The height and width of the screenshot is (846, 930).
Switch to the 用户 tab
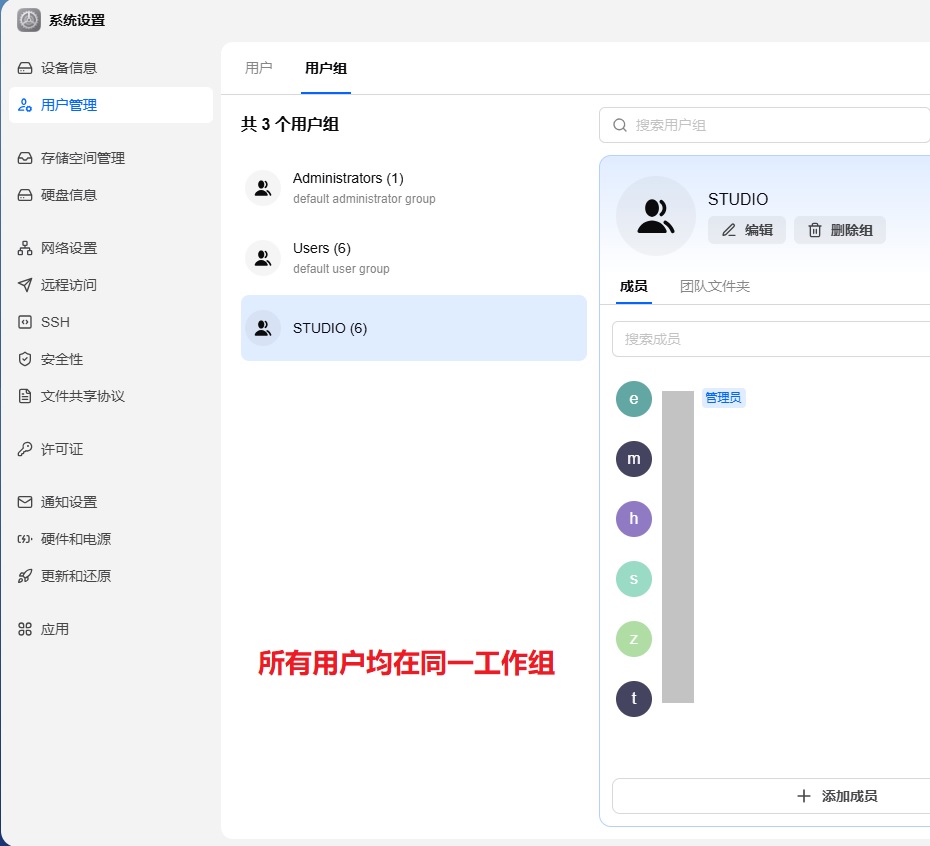point(259,68)
